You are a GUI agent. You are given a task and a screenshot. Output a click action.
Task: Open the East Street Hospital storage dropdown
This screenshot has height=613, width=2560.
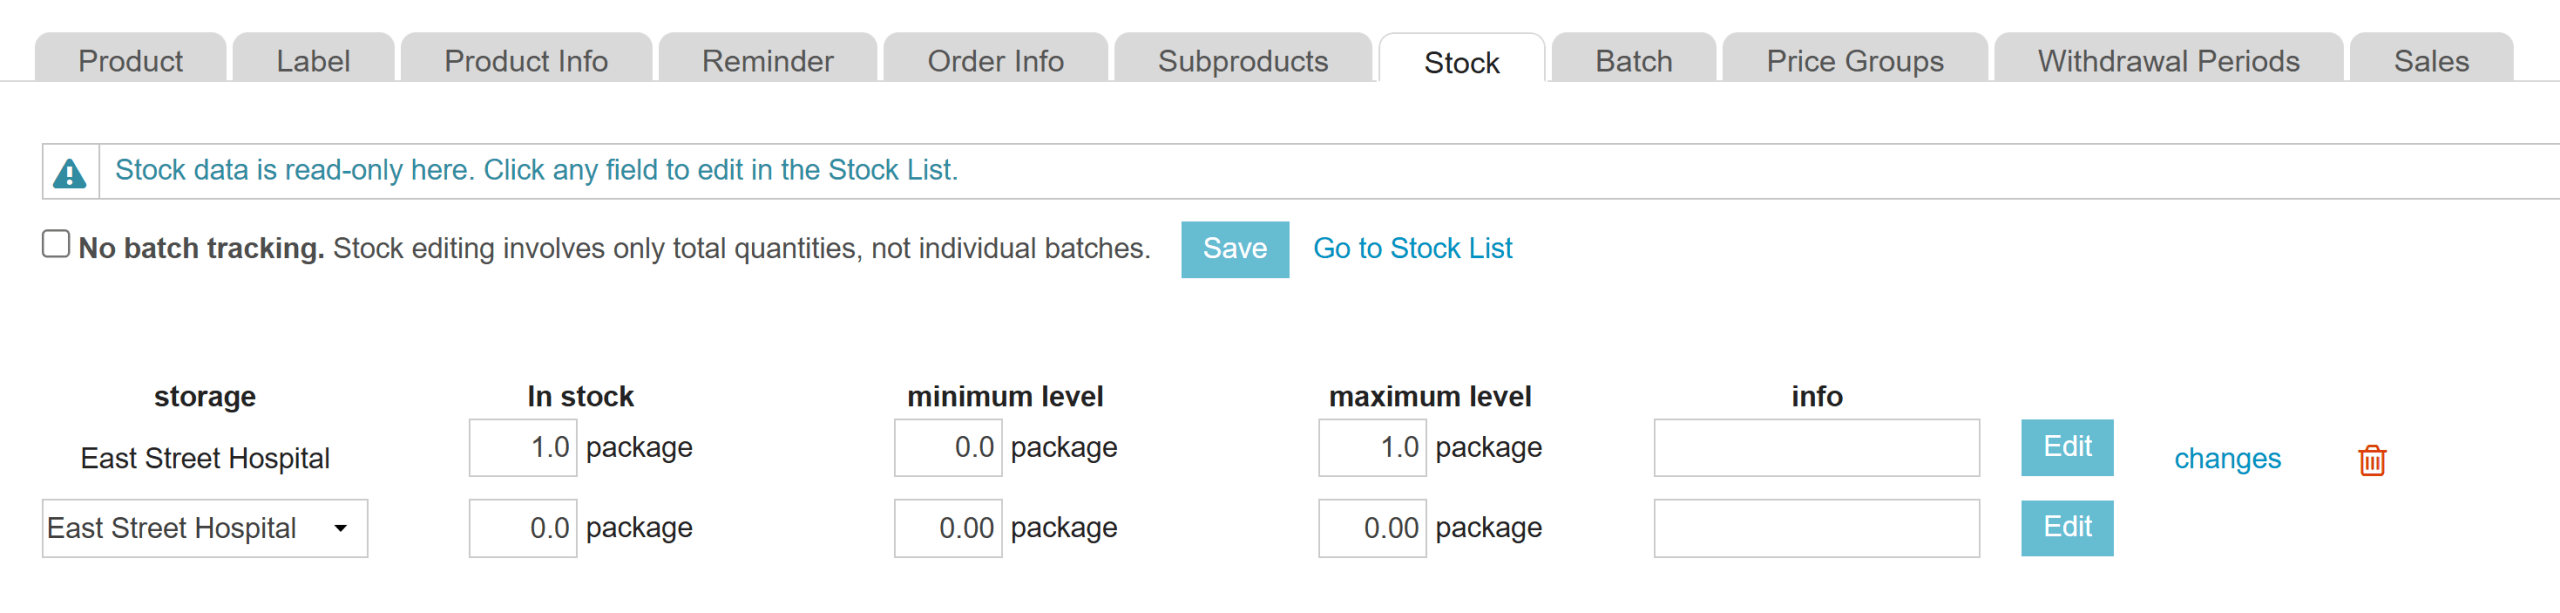(205, 528)
